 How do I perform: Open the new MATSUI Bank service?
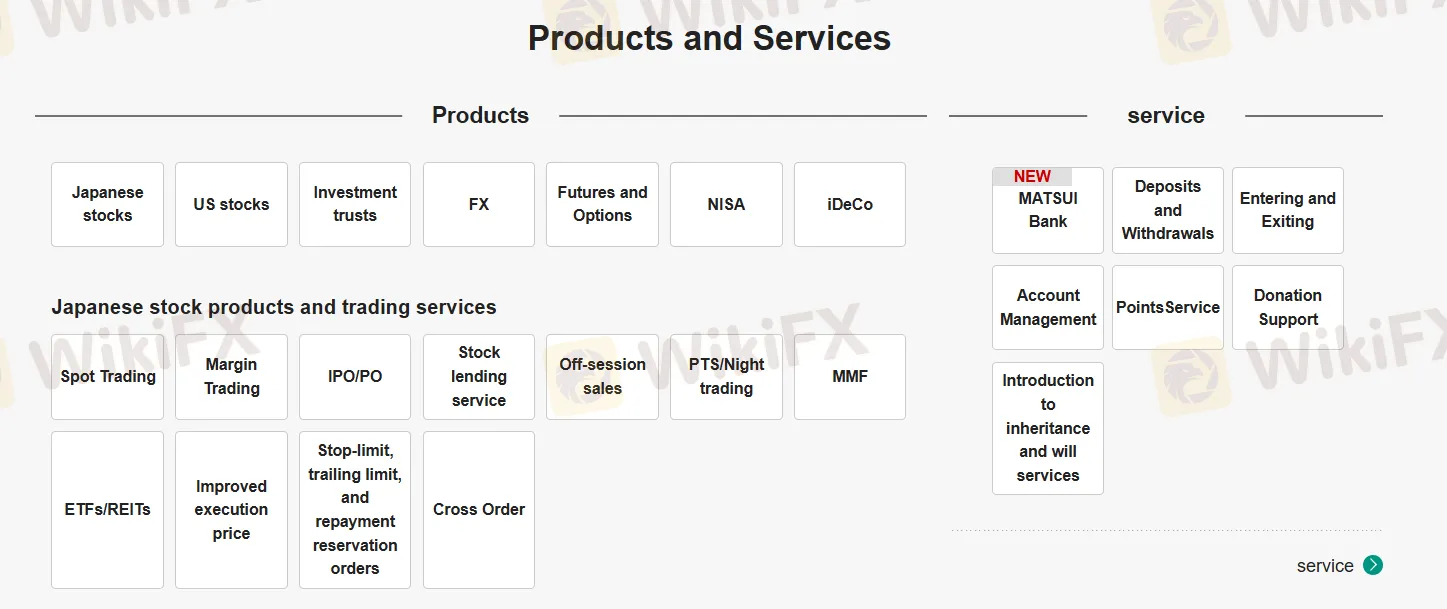1048,210
